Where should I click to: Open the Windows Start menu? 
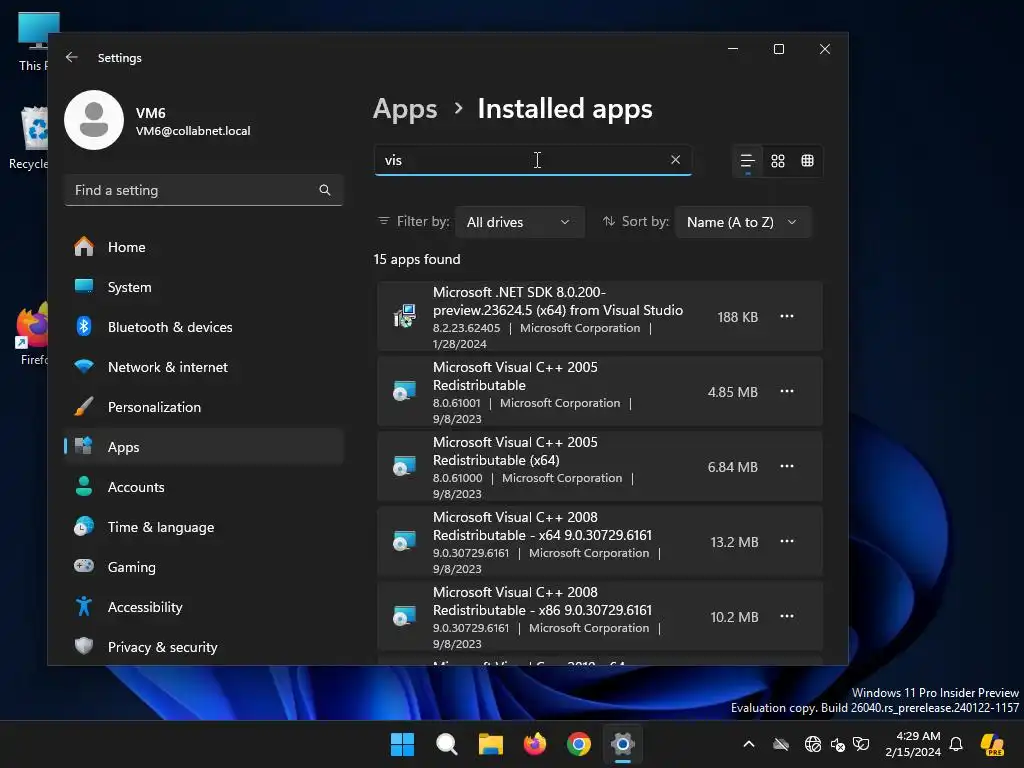[x=402, y=744]
